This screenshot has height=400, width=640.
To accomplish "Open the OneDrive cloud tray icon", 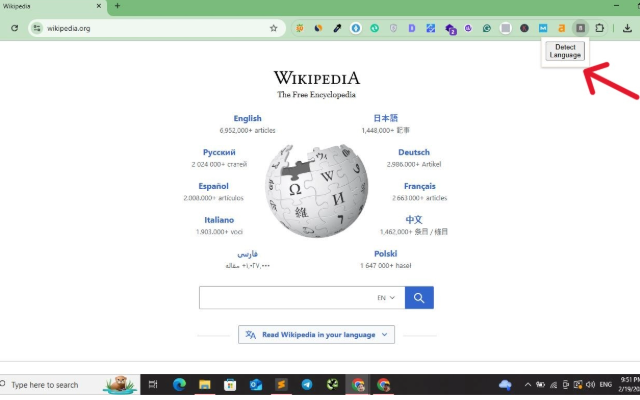I will pyautogui.click(x=505, y=384).
